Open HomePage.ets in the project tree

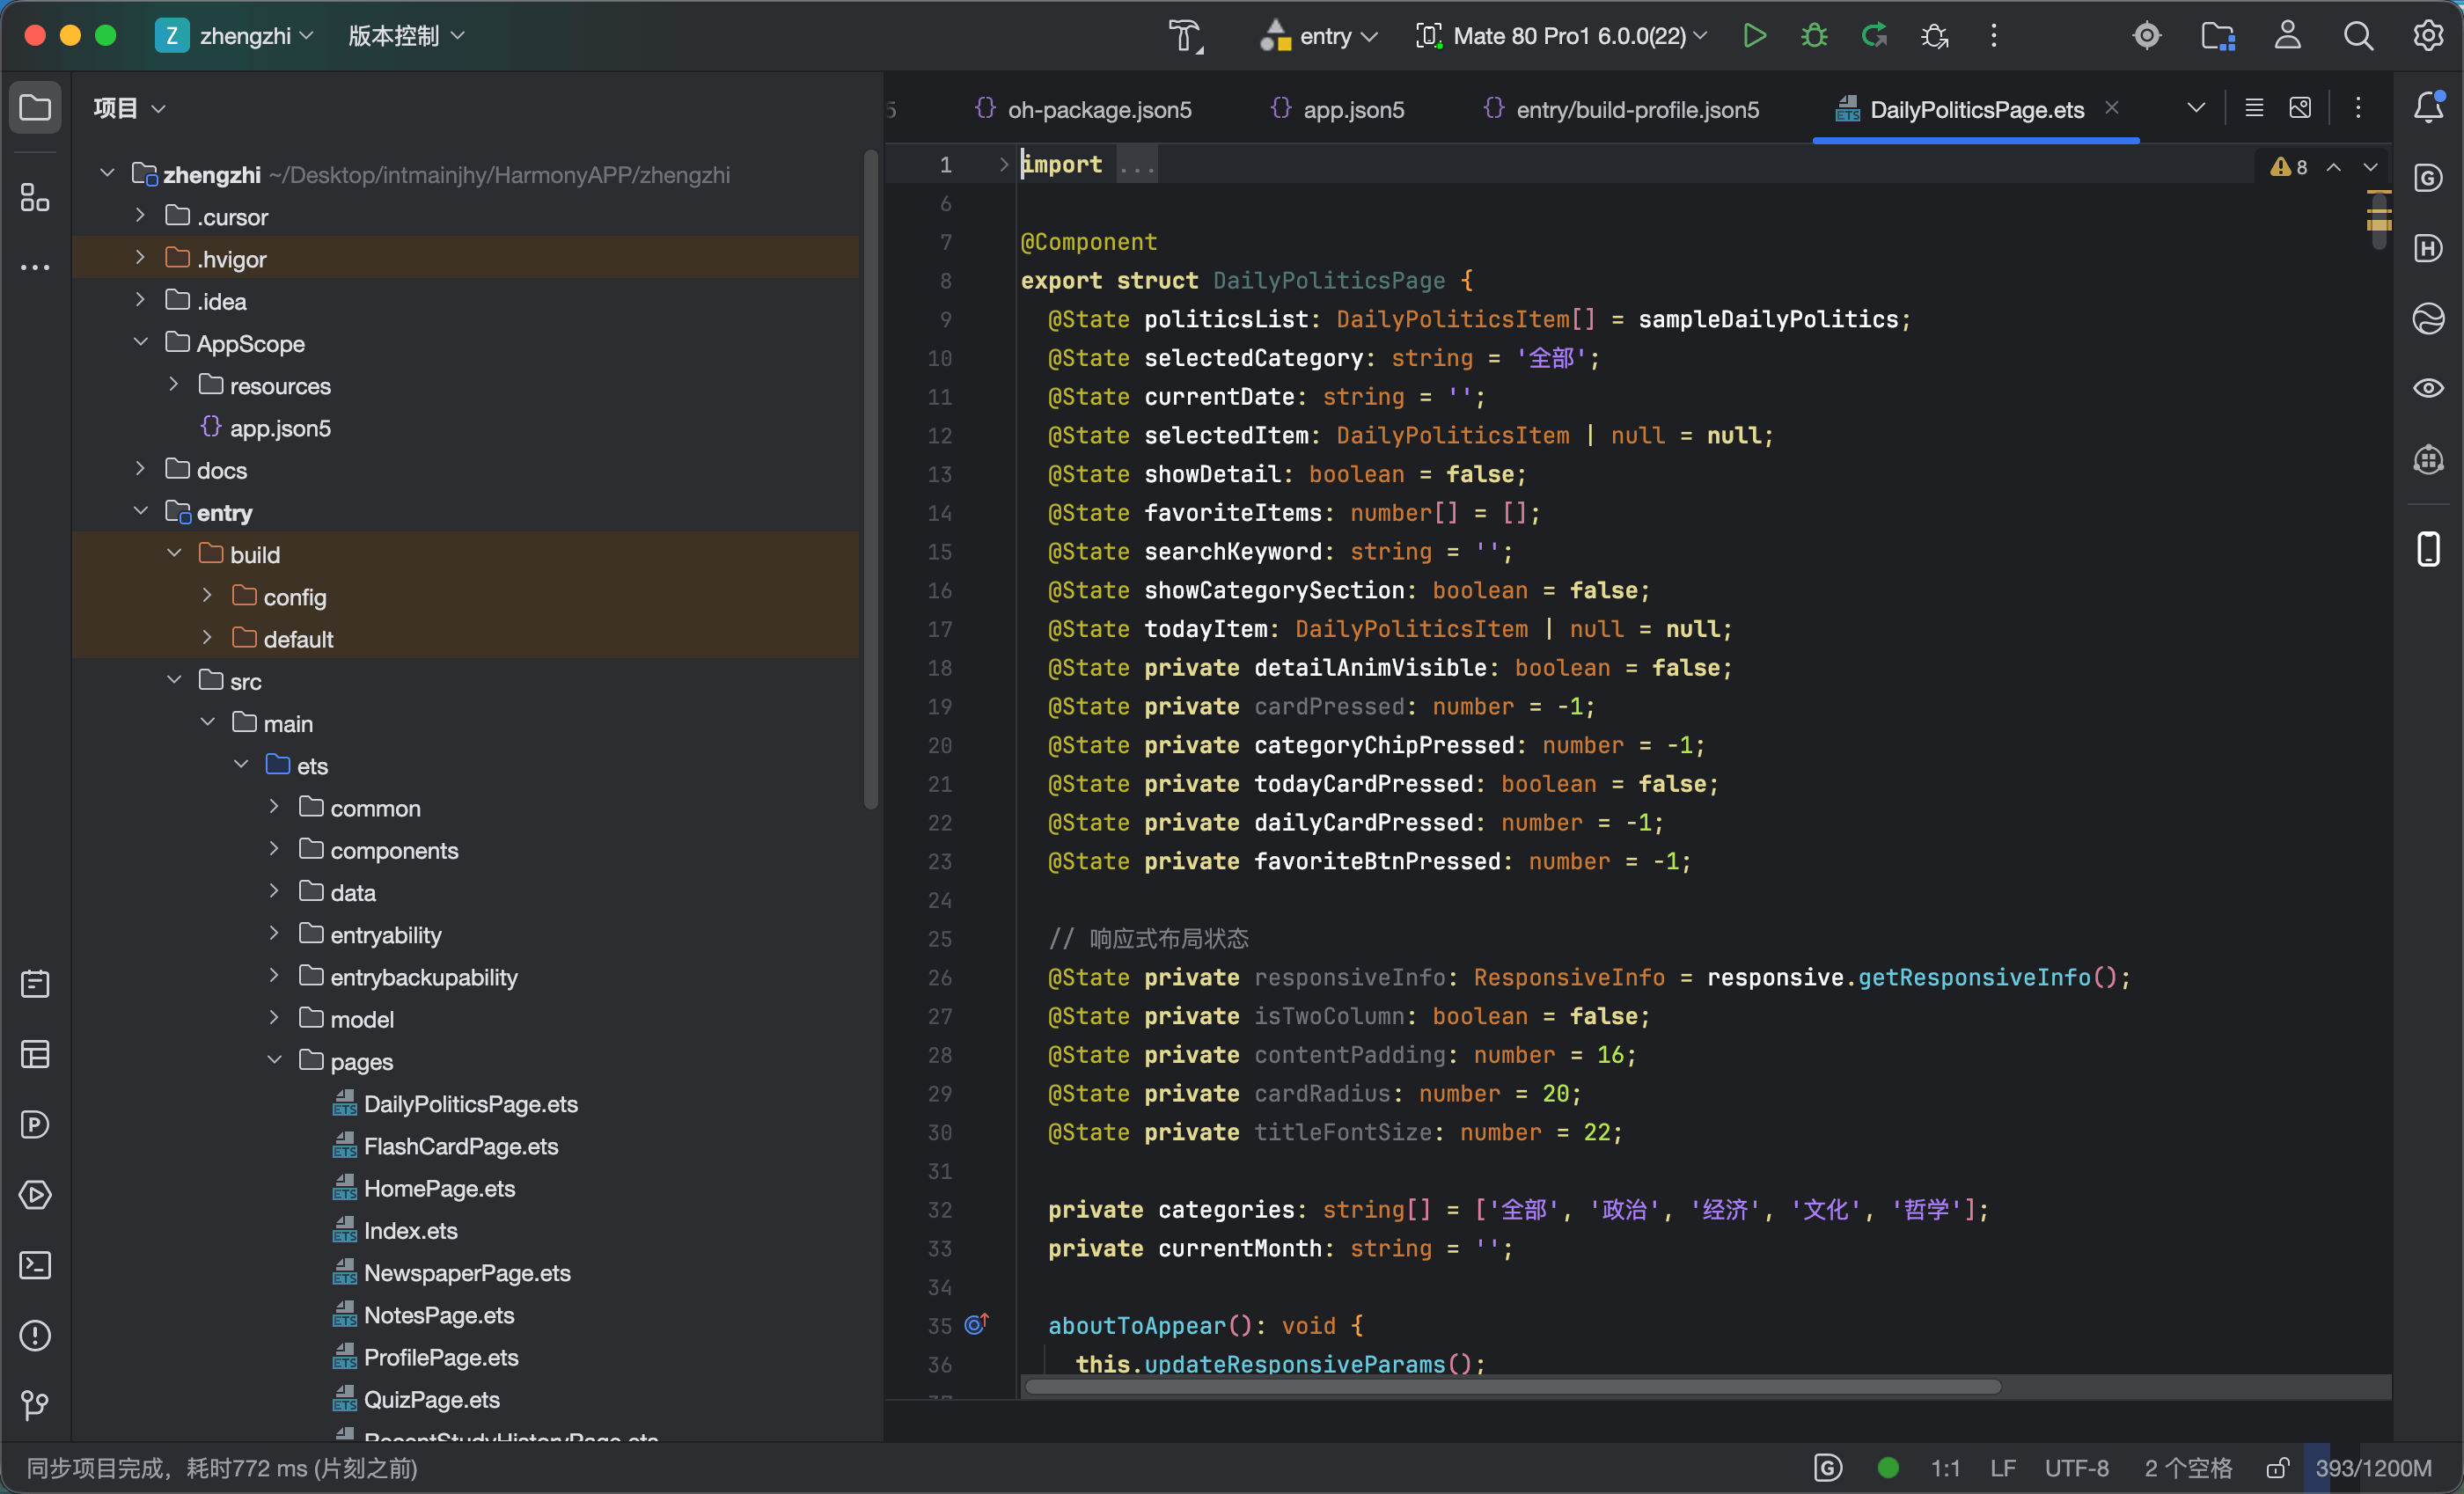(438, 1188)
